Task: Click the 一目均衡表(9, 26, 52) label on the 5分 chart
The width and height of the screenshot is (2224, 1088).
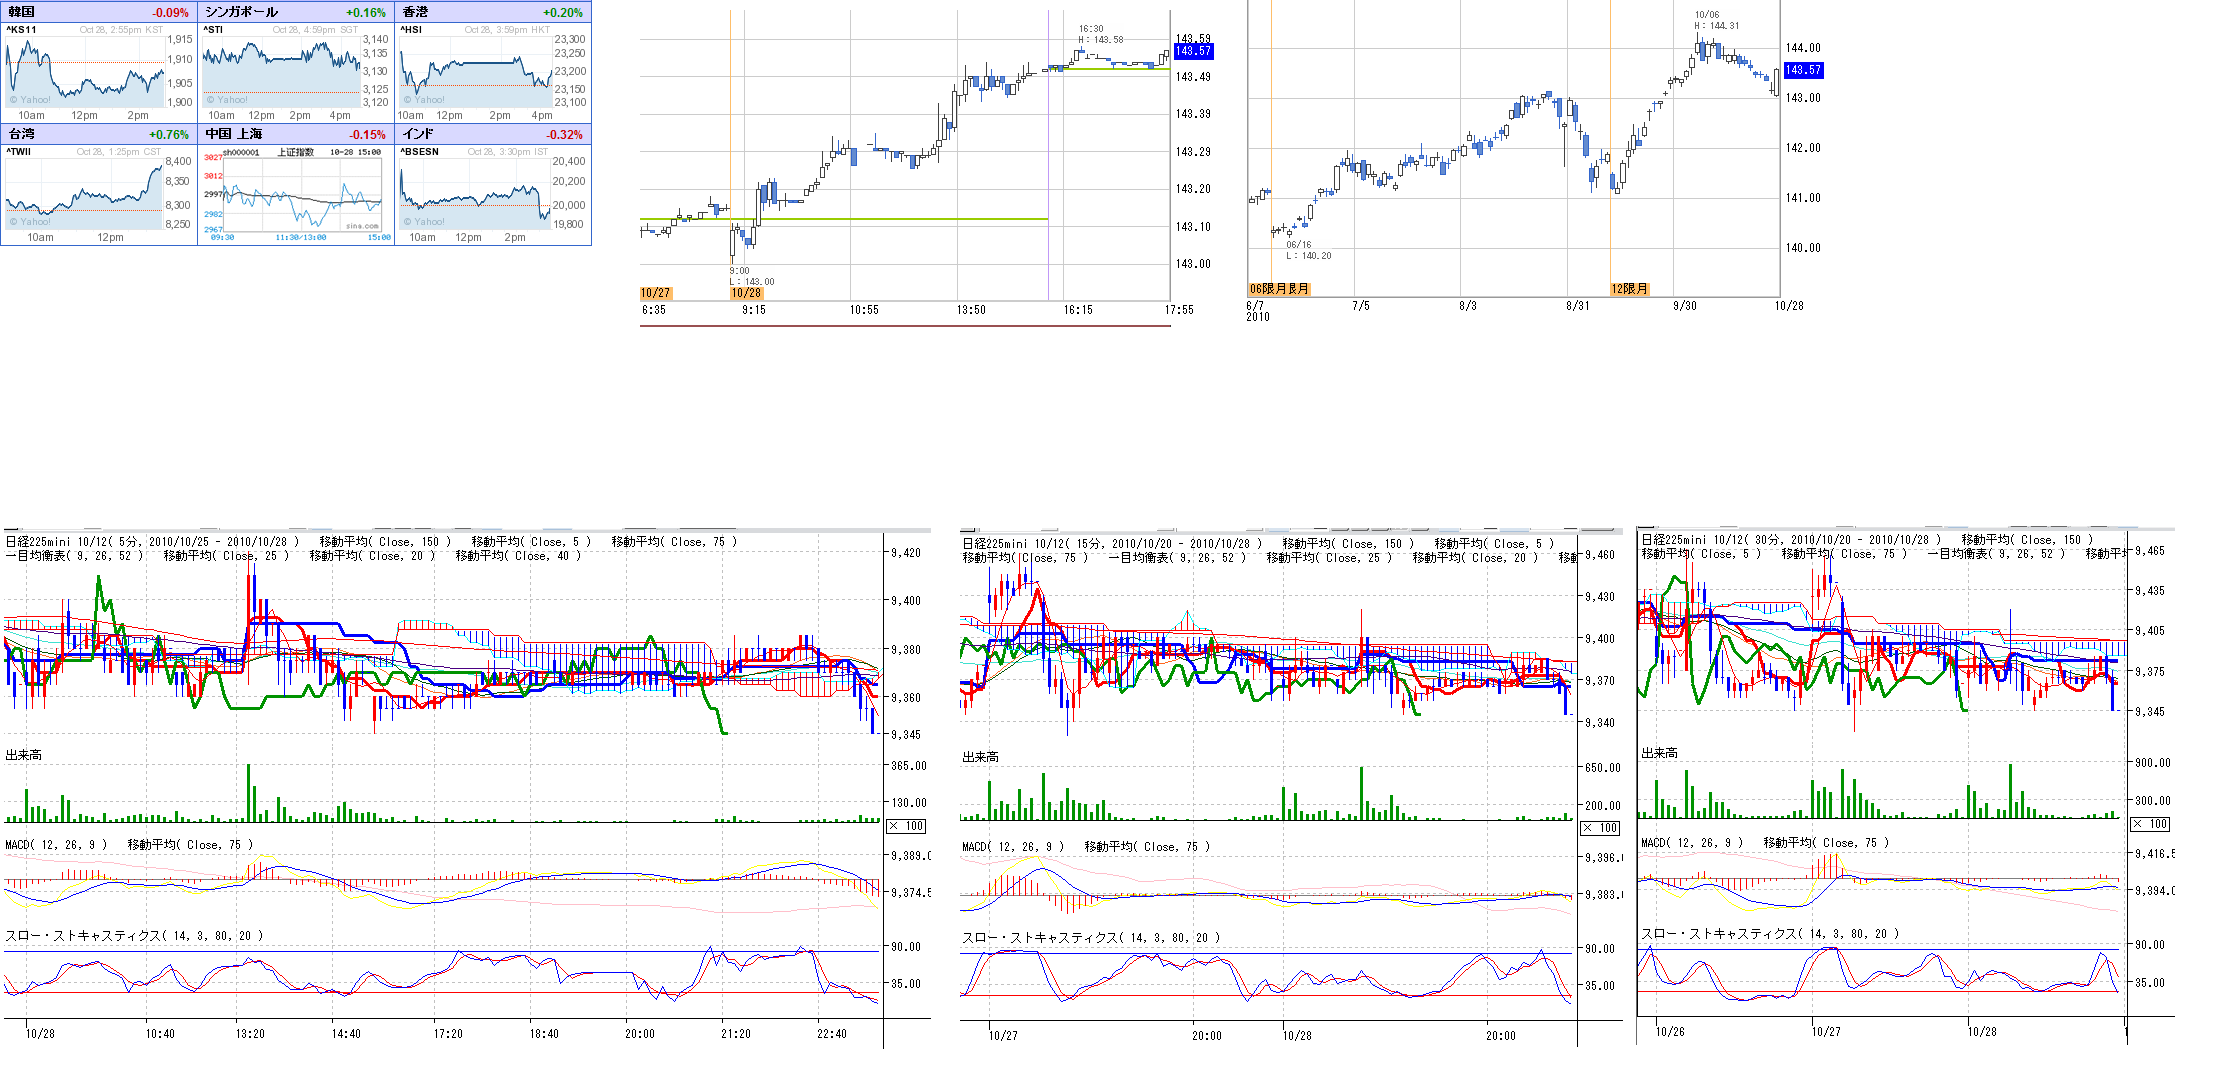Action: [75, 556]
